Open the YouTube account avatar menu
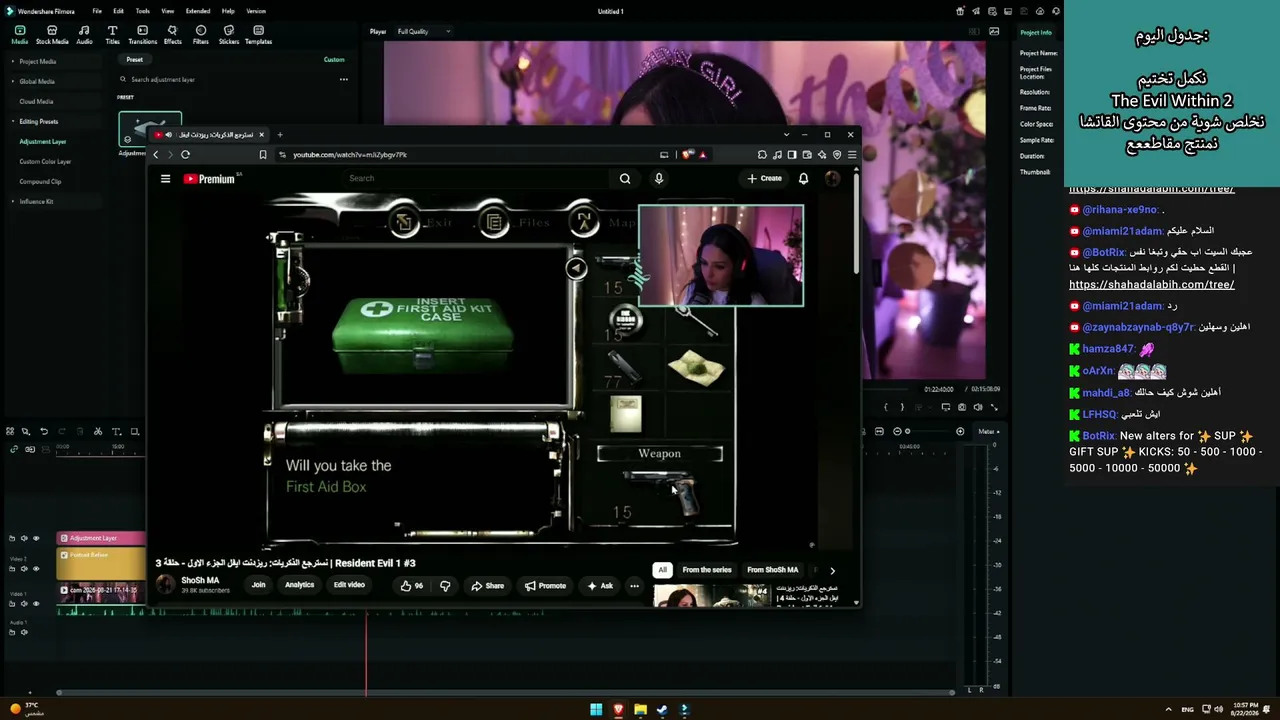The height and width of the screenshot is (720, 1280). point(832,178)
